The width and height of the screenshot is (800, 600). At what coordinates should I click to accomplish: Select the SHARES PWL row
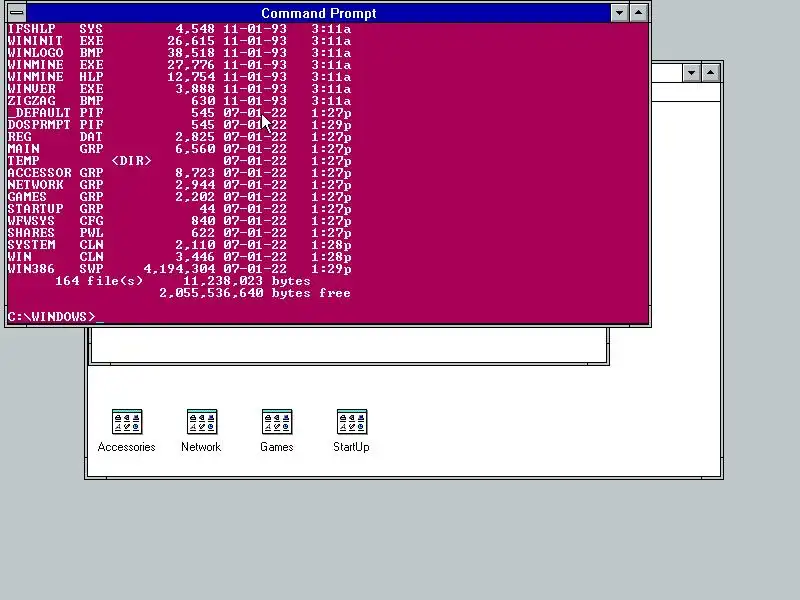click(179, 233)
